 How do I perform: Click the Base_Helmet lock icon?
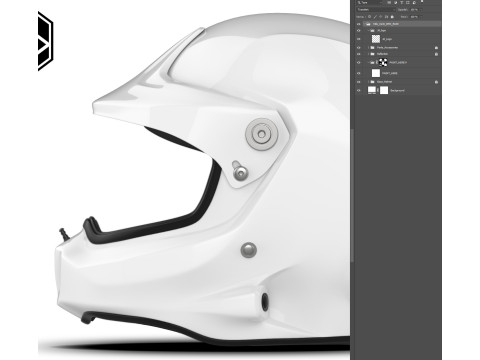436,82
